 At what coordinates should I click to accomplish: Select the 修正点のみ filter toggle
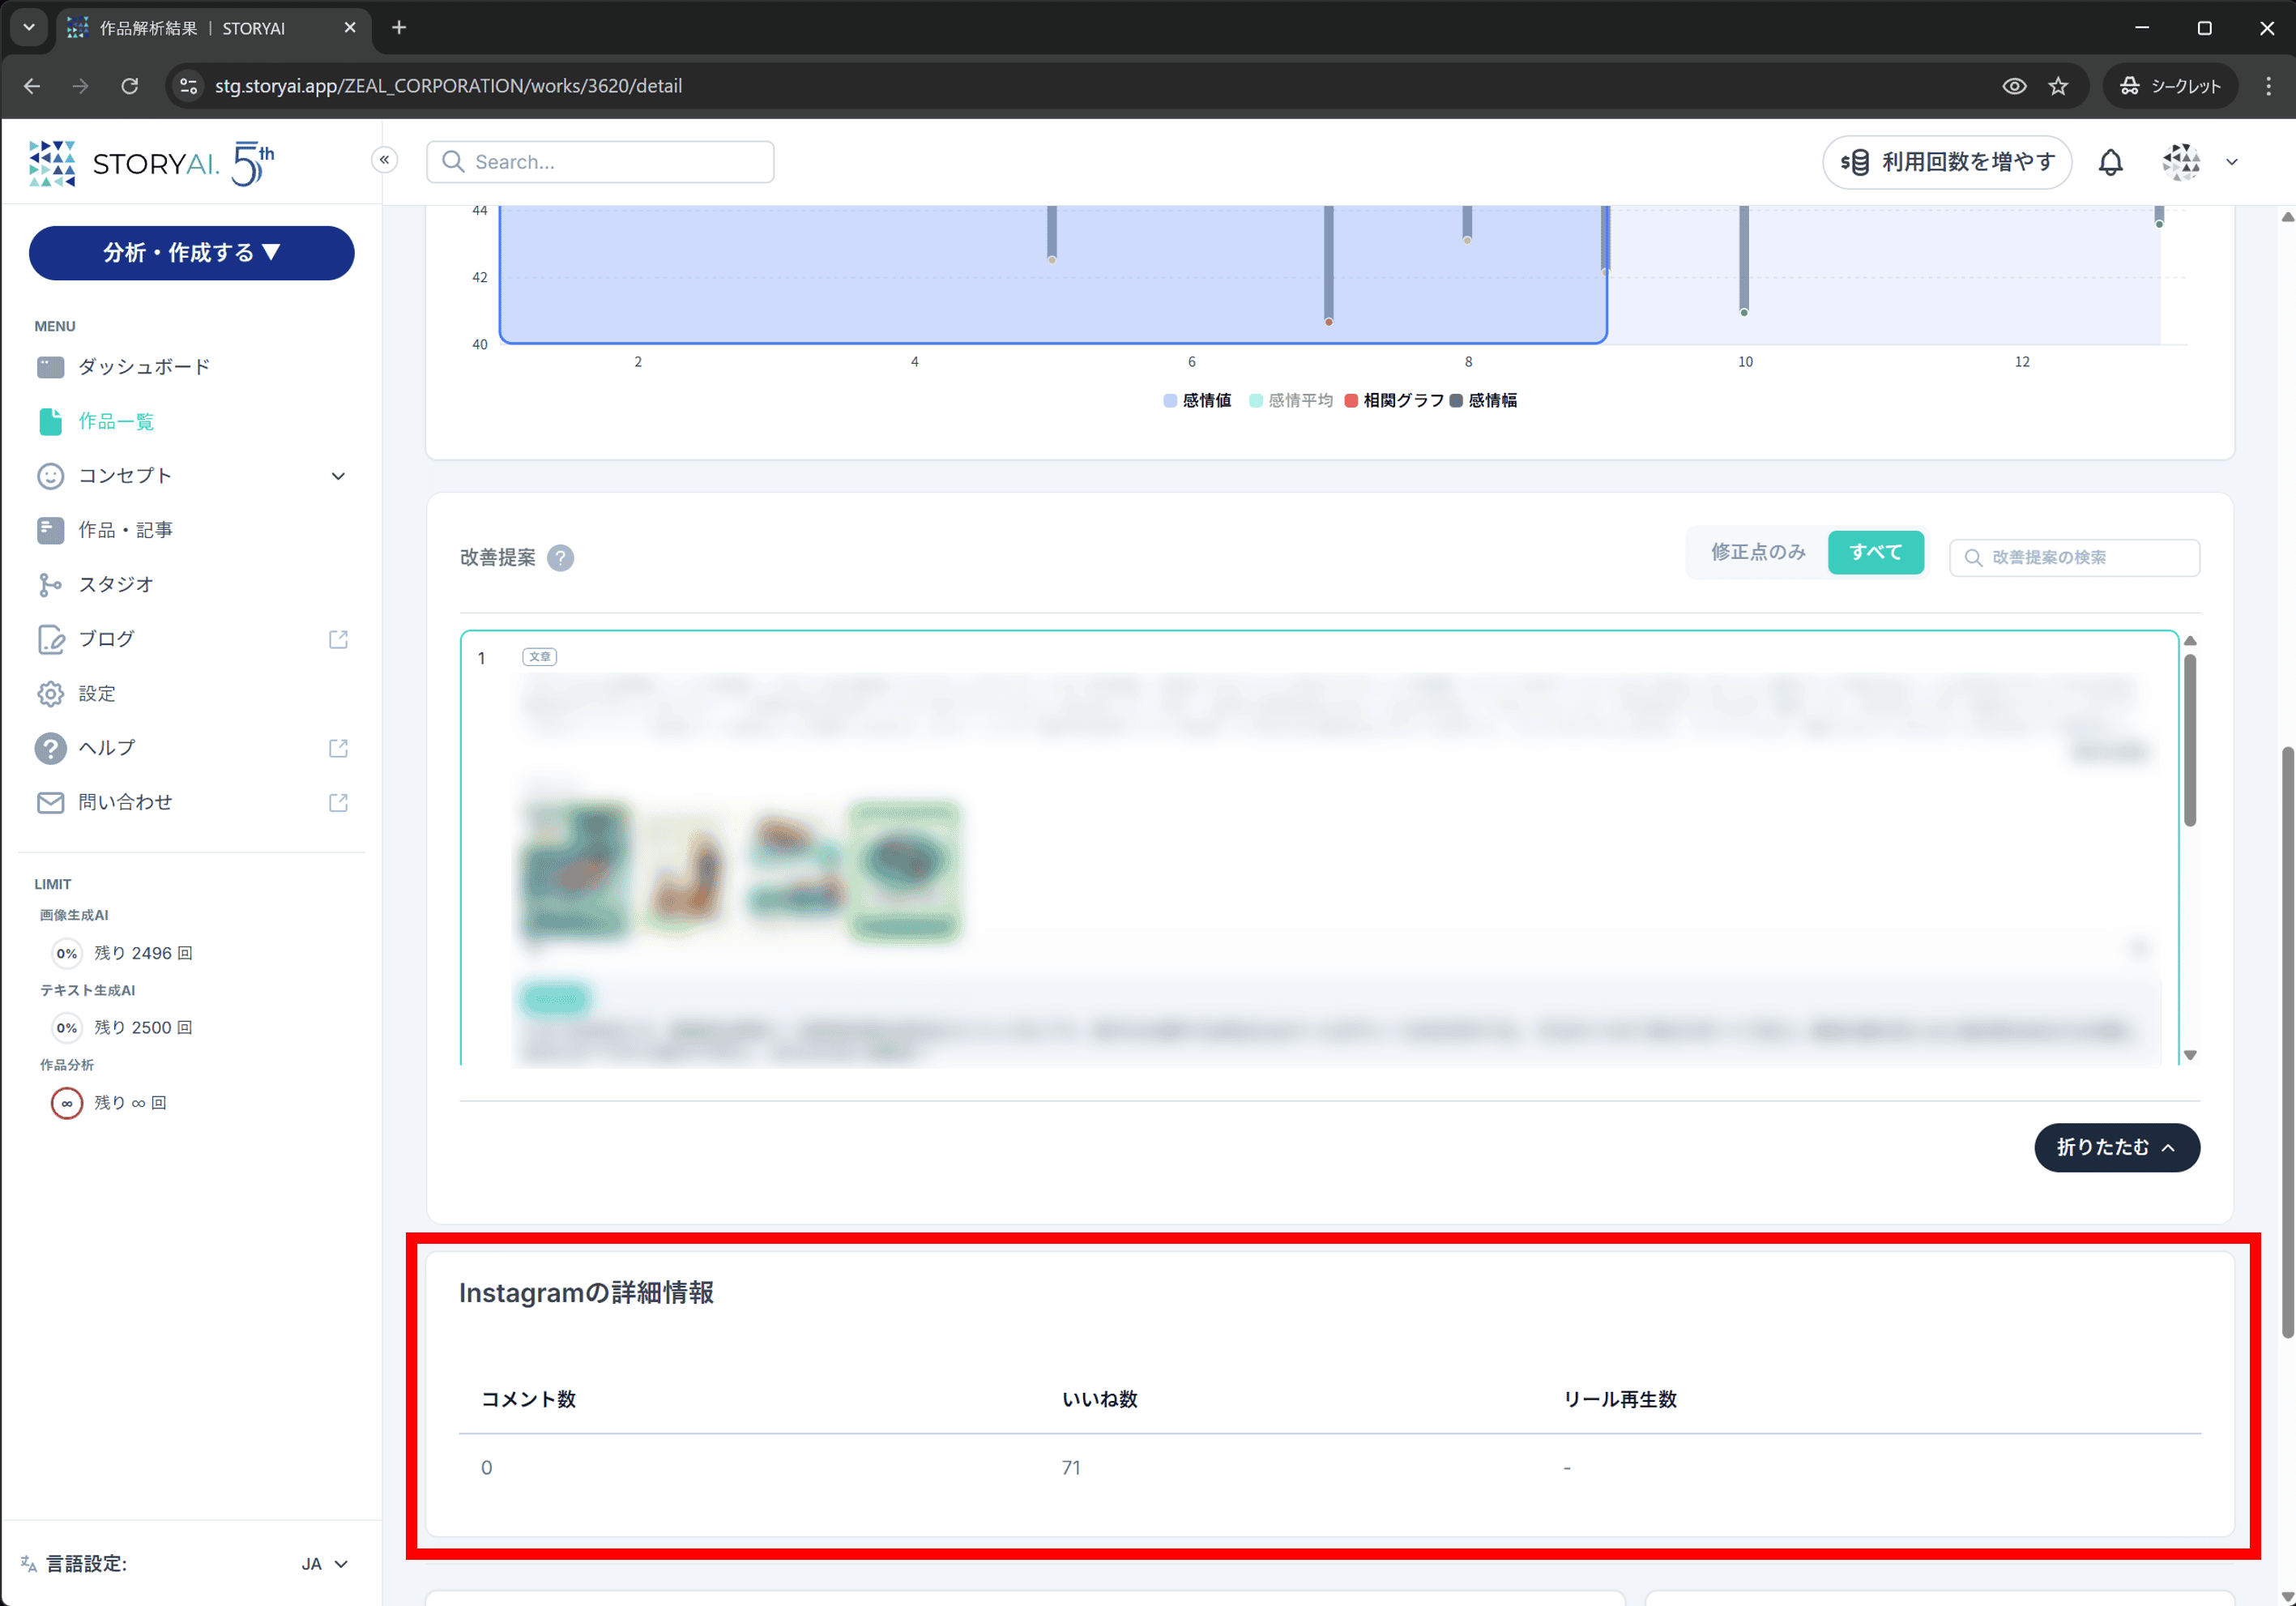(x=1758, y=553)
